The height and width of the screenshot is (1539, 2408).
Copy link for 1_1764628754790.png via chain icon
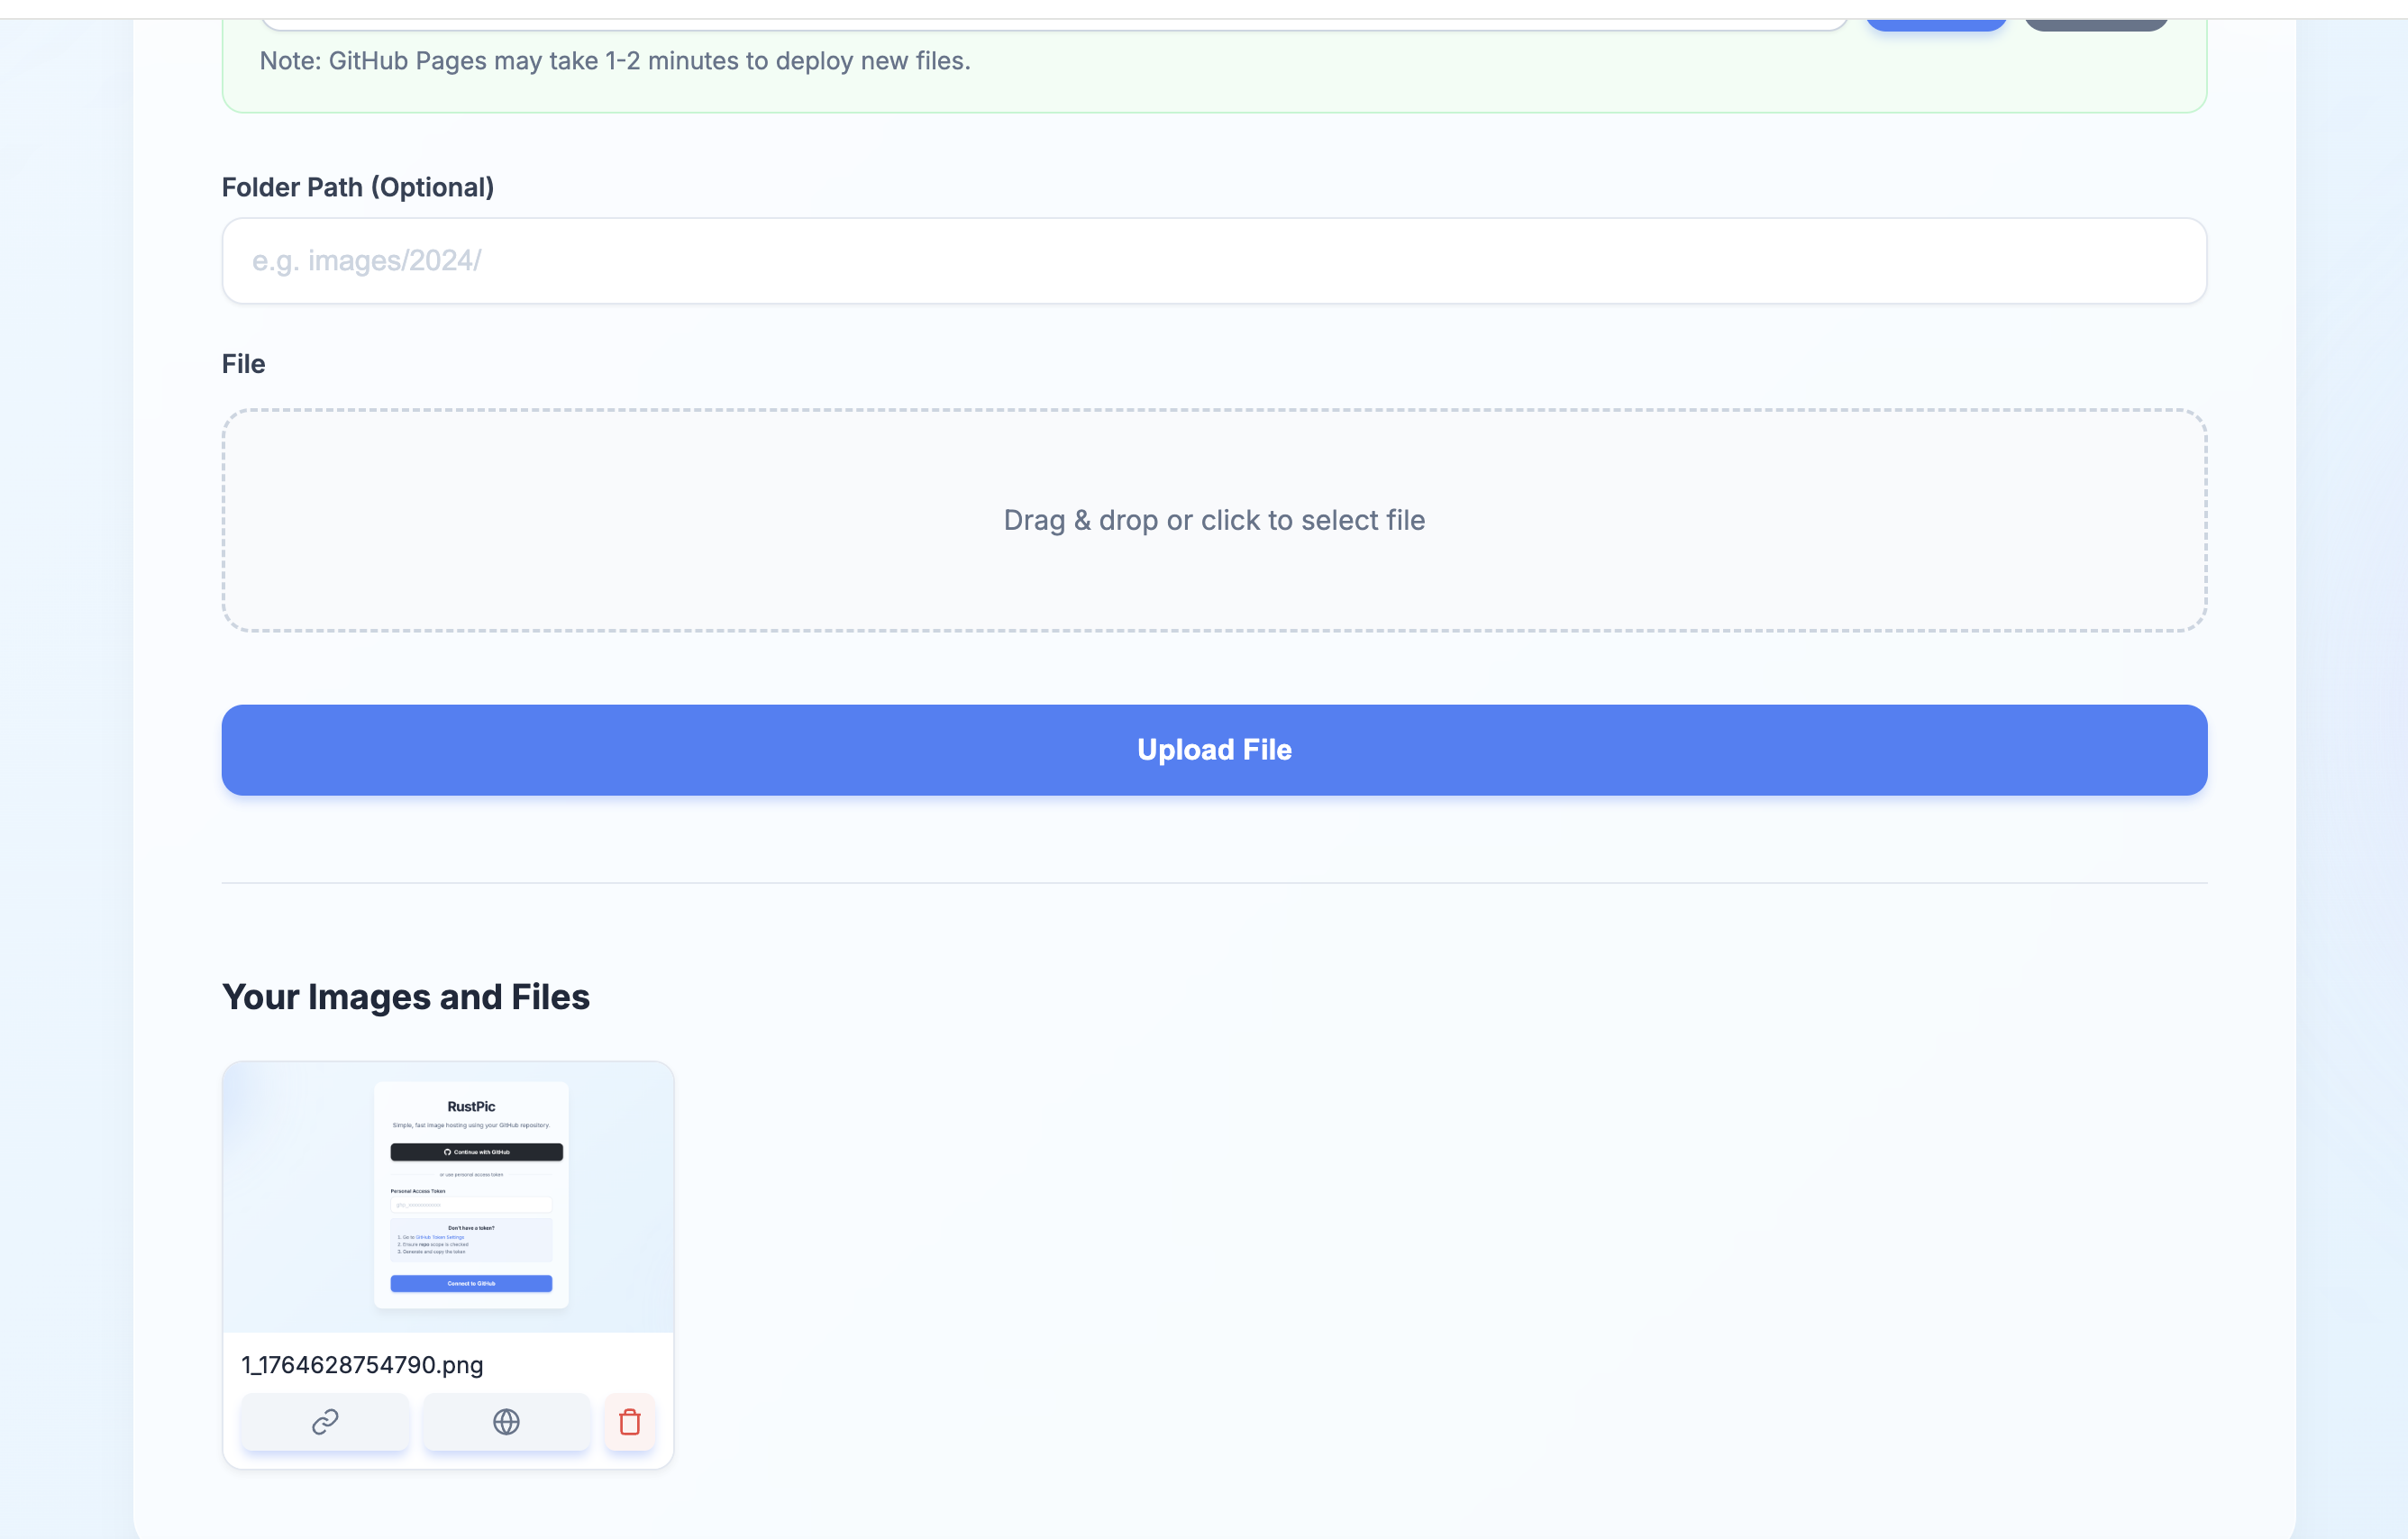[325, 1421]
